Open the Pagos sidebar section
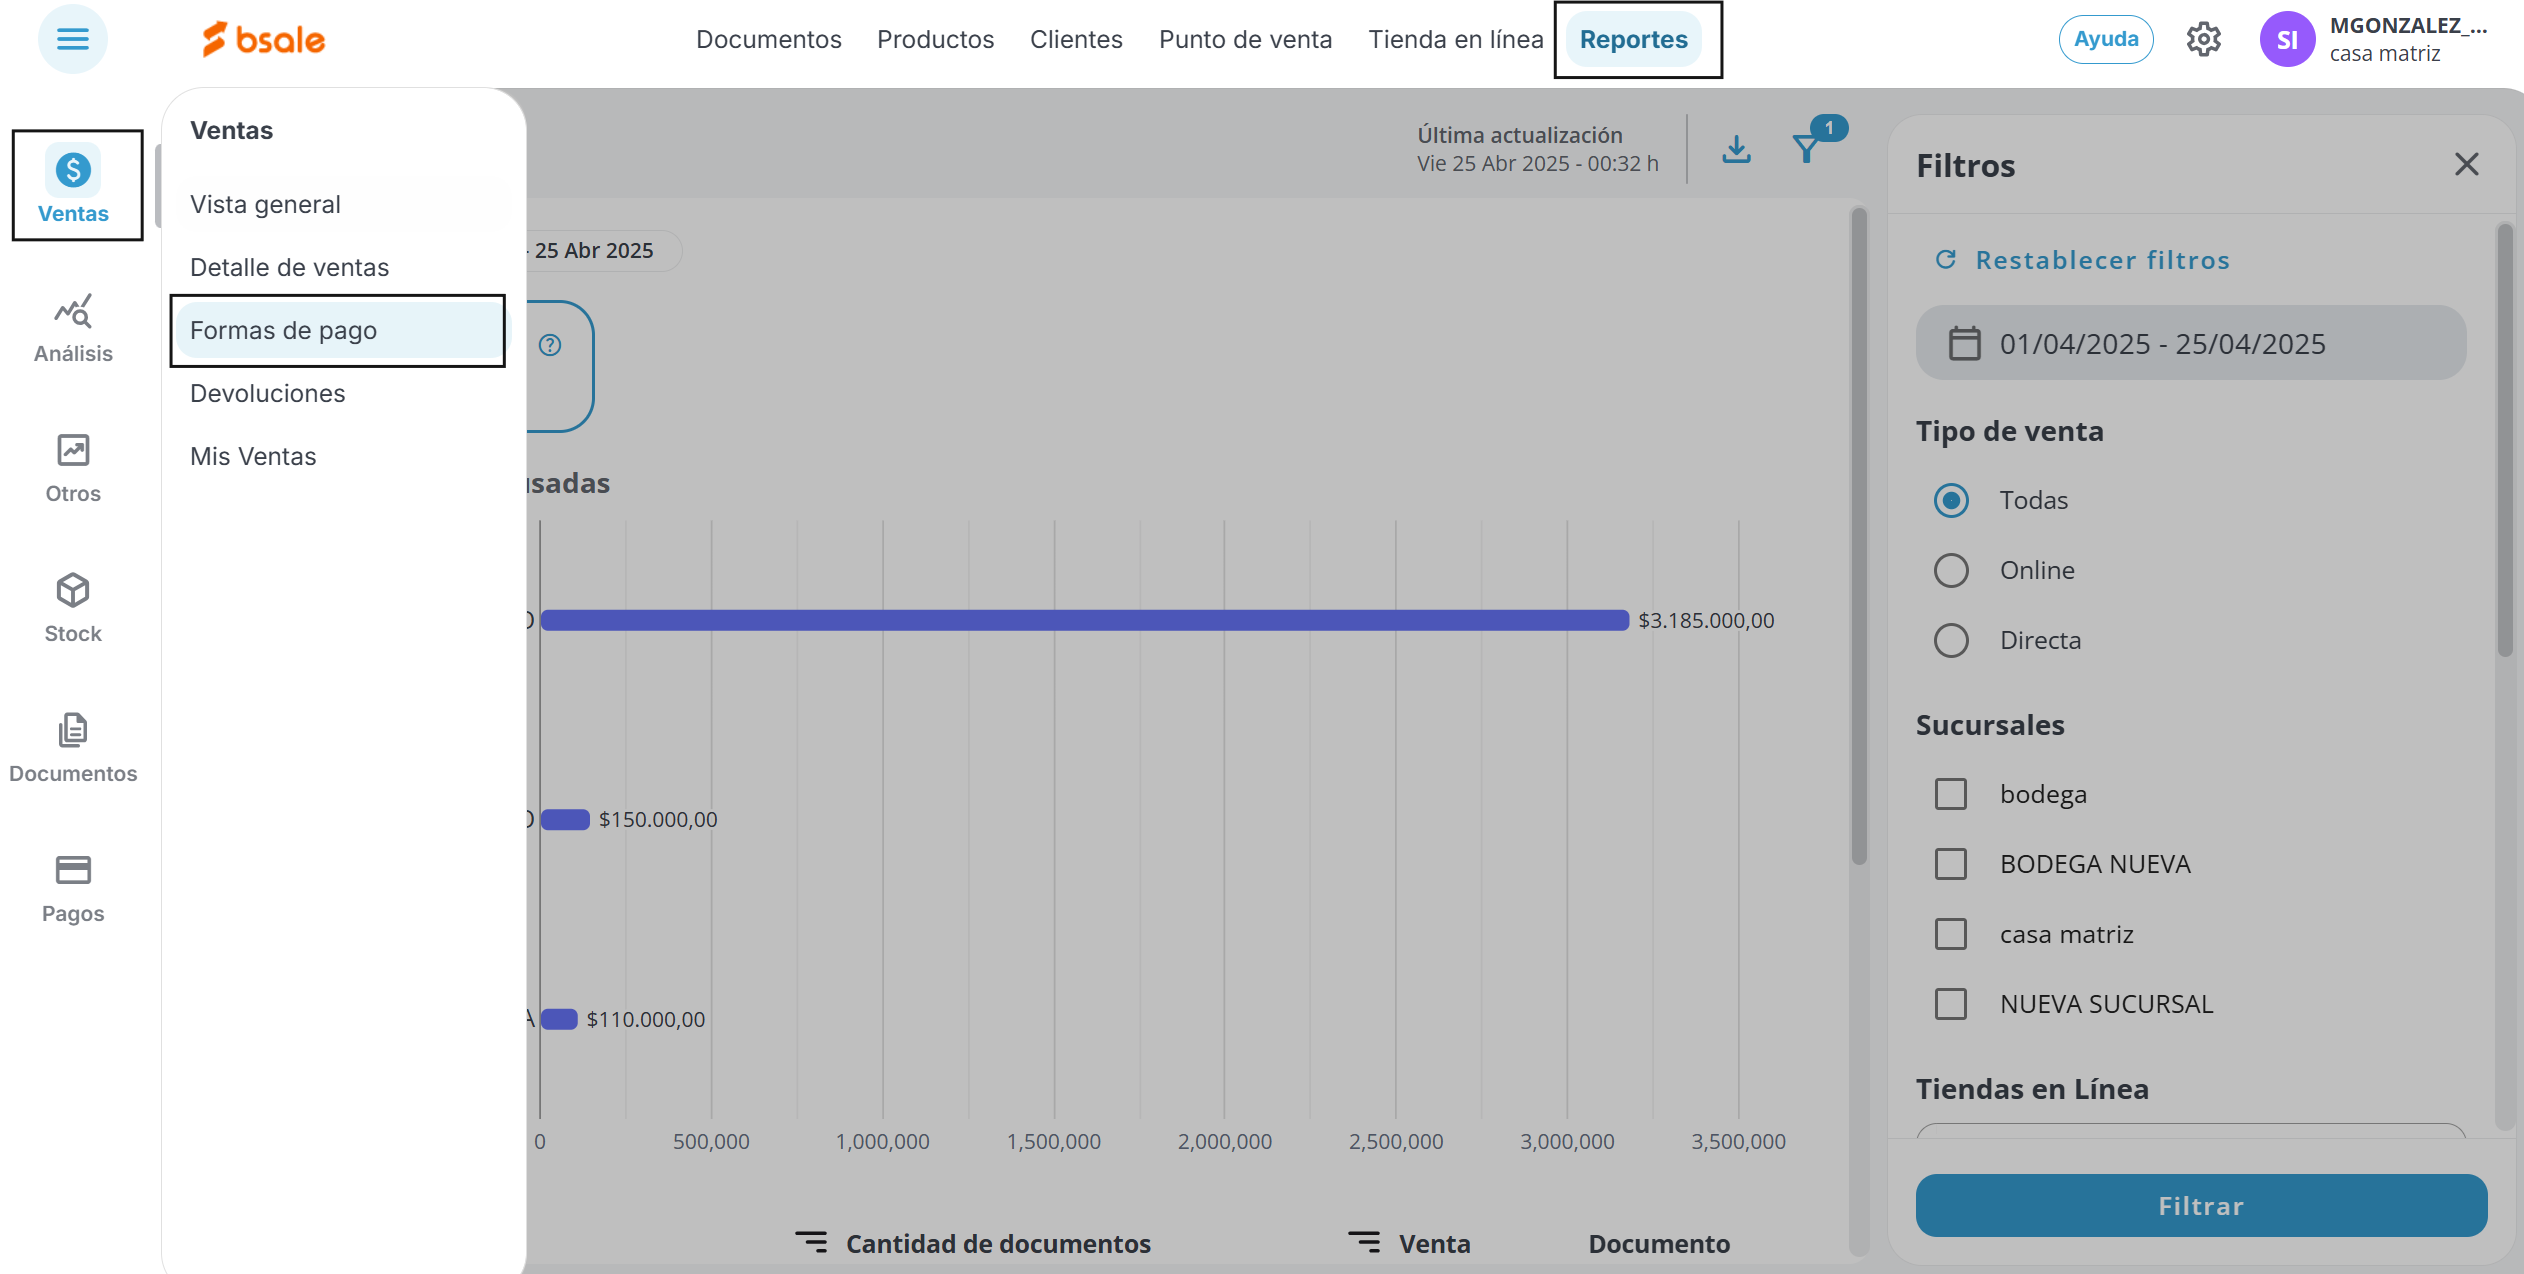This screenshot has height=1274, width=2524. pos(73,889)
